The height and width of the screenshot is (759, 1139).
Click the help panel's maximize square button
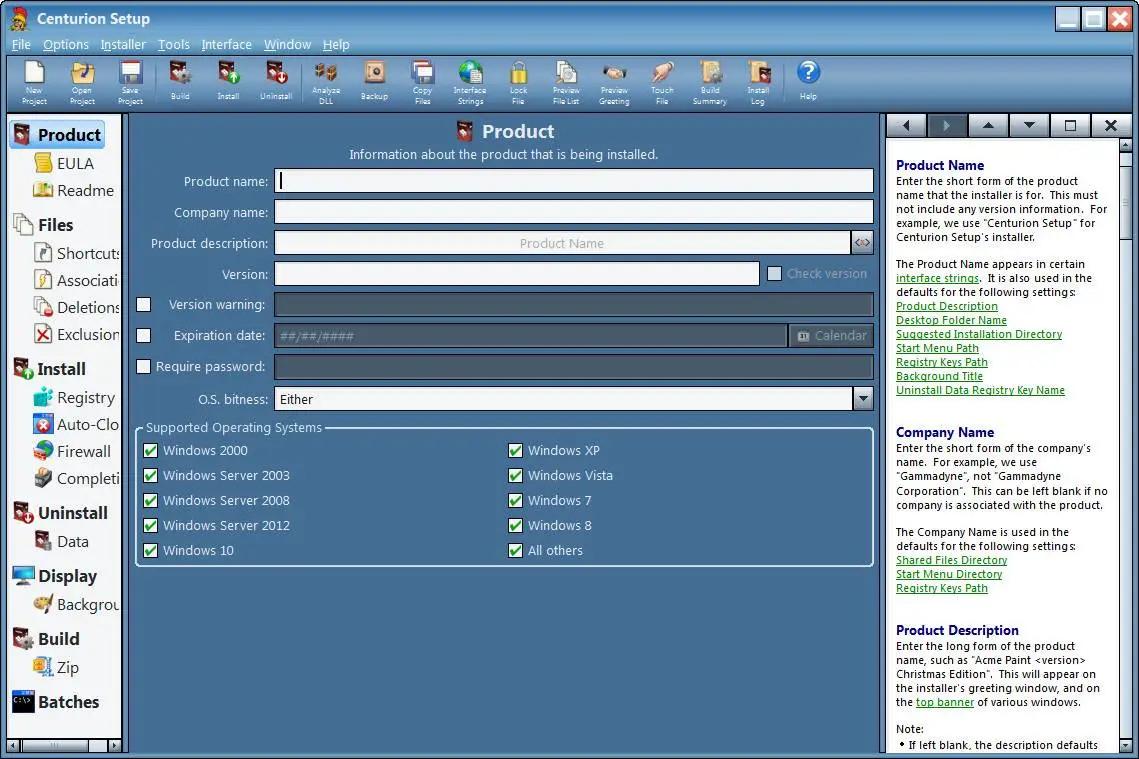(1070, 126)
